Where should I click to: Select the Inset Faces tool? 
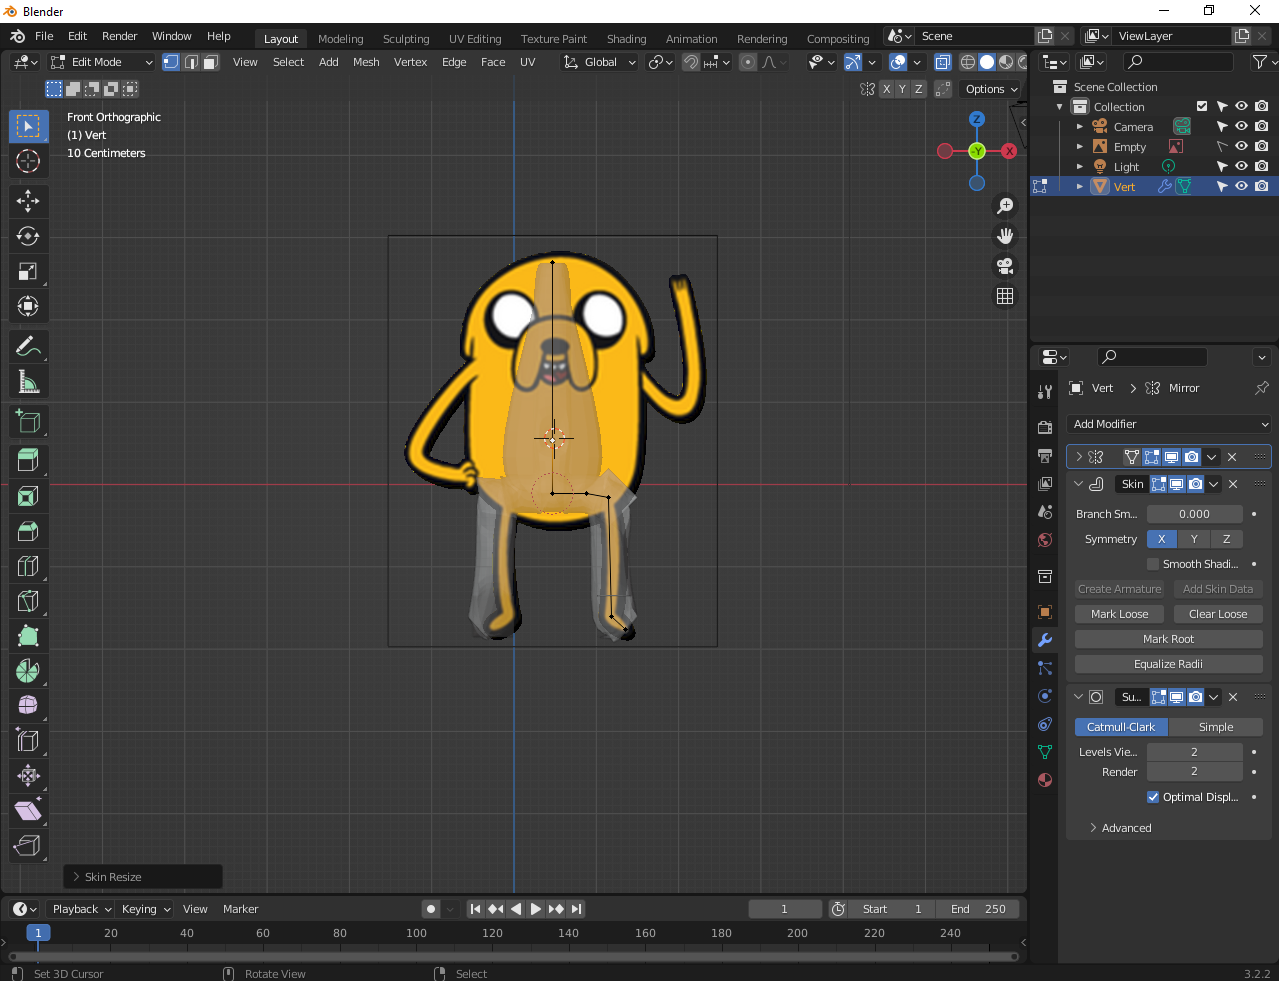(x=28, y=496)
